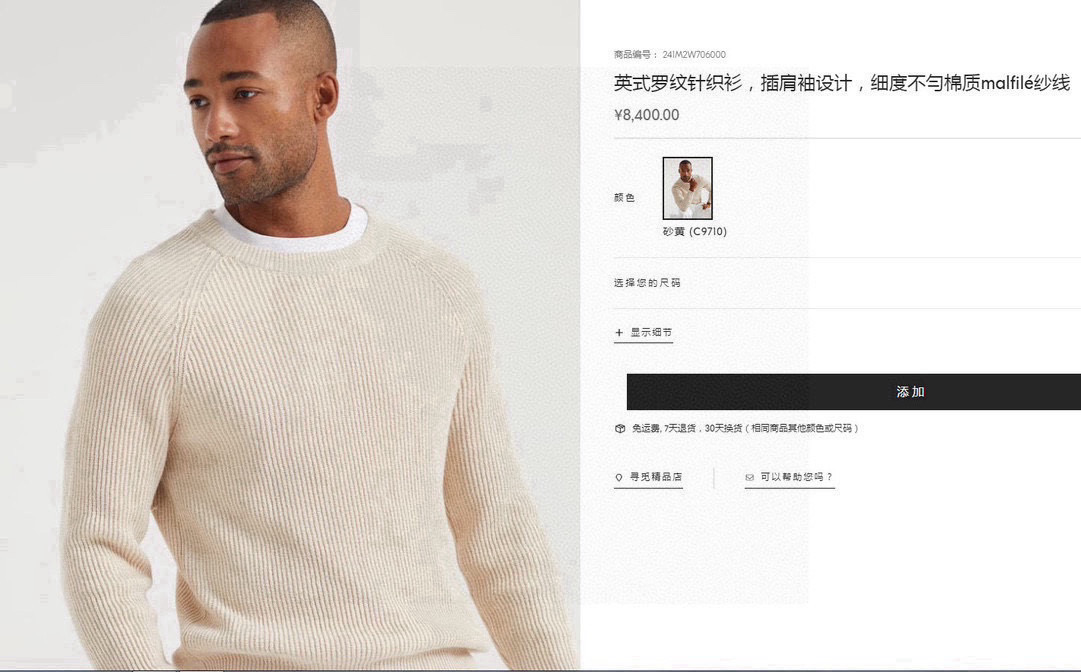Click the 砂黄 (C9710) color name label
Image resolution: width=1081 pixels, height=672 pixels.
[x=695, y=232]
